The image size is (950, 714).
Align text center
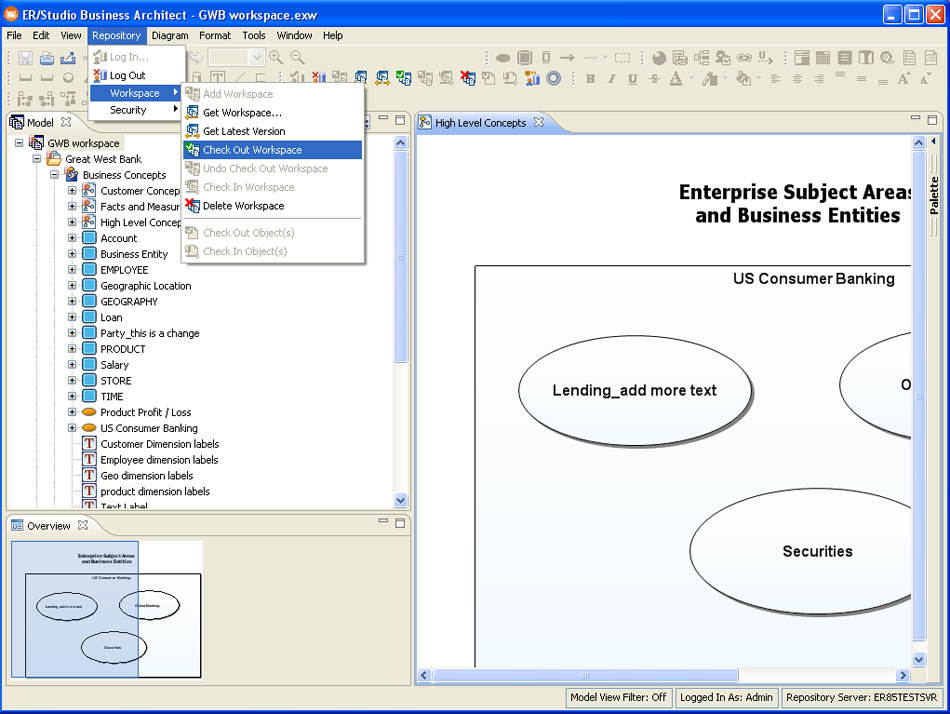click(x=797, y=78)
